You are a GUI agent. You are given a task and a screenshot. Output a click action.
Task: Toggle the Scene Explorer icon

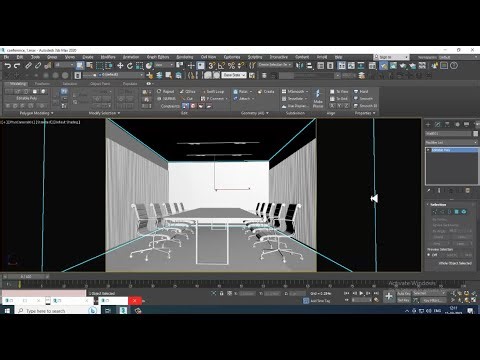(321, 66)
